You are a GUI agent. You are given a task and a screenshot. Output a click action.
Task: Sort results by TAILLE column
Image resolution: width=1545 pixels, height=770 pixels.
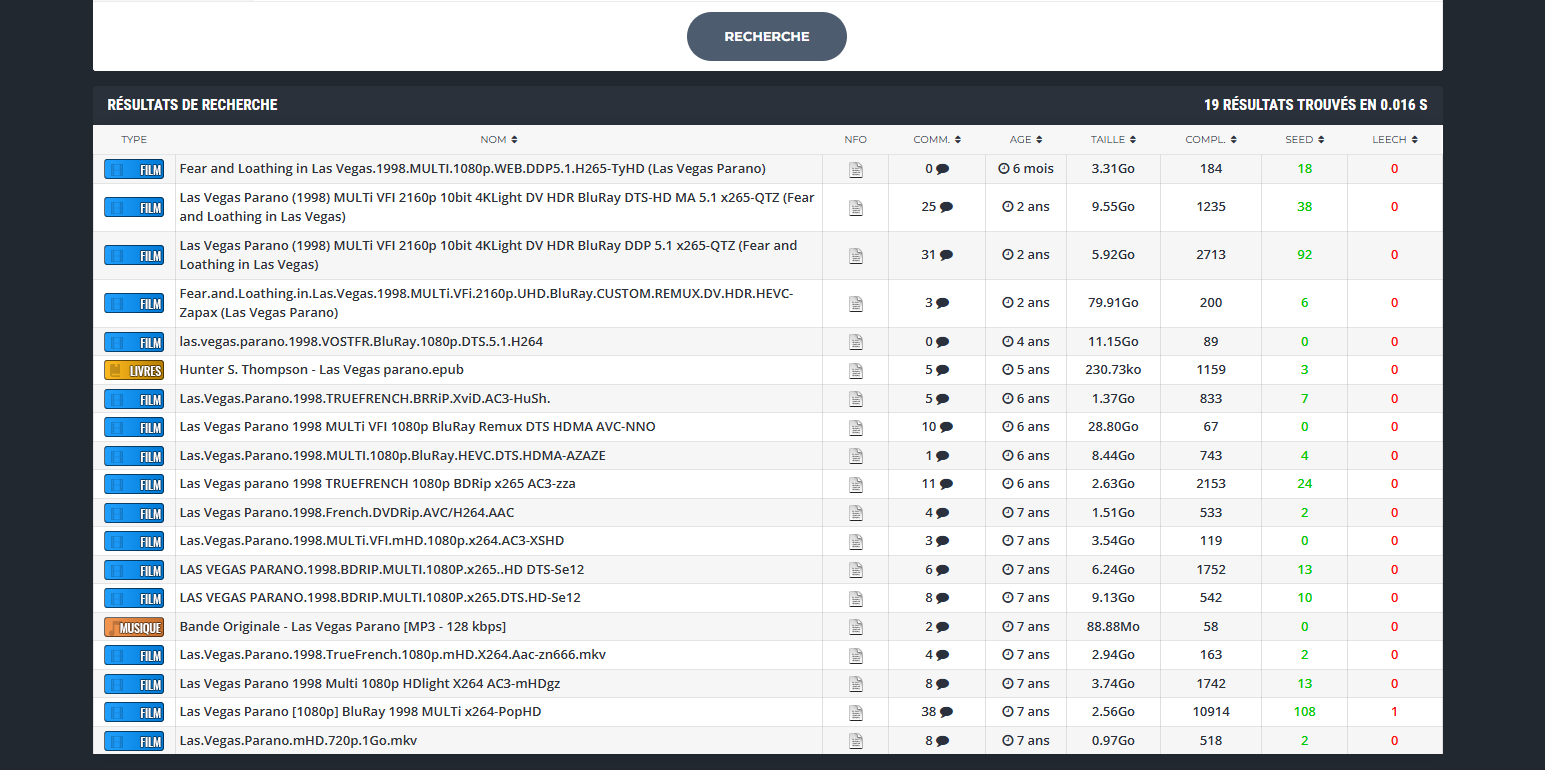(1113, 140)
